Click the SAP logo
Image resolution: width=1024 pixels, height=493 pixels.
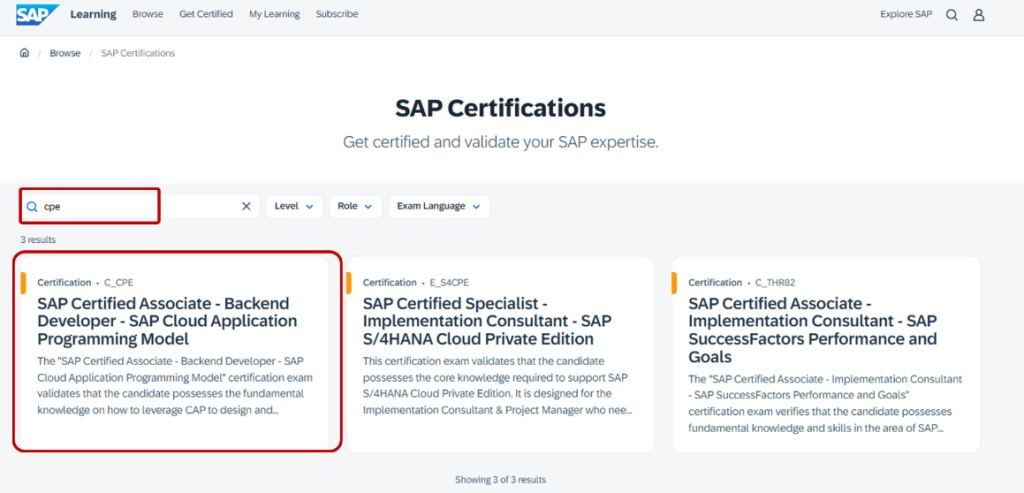[x=38, y=14]
